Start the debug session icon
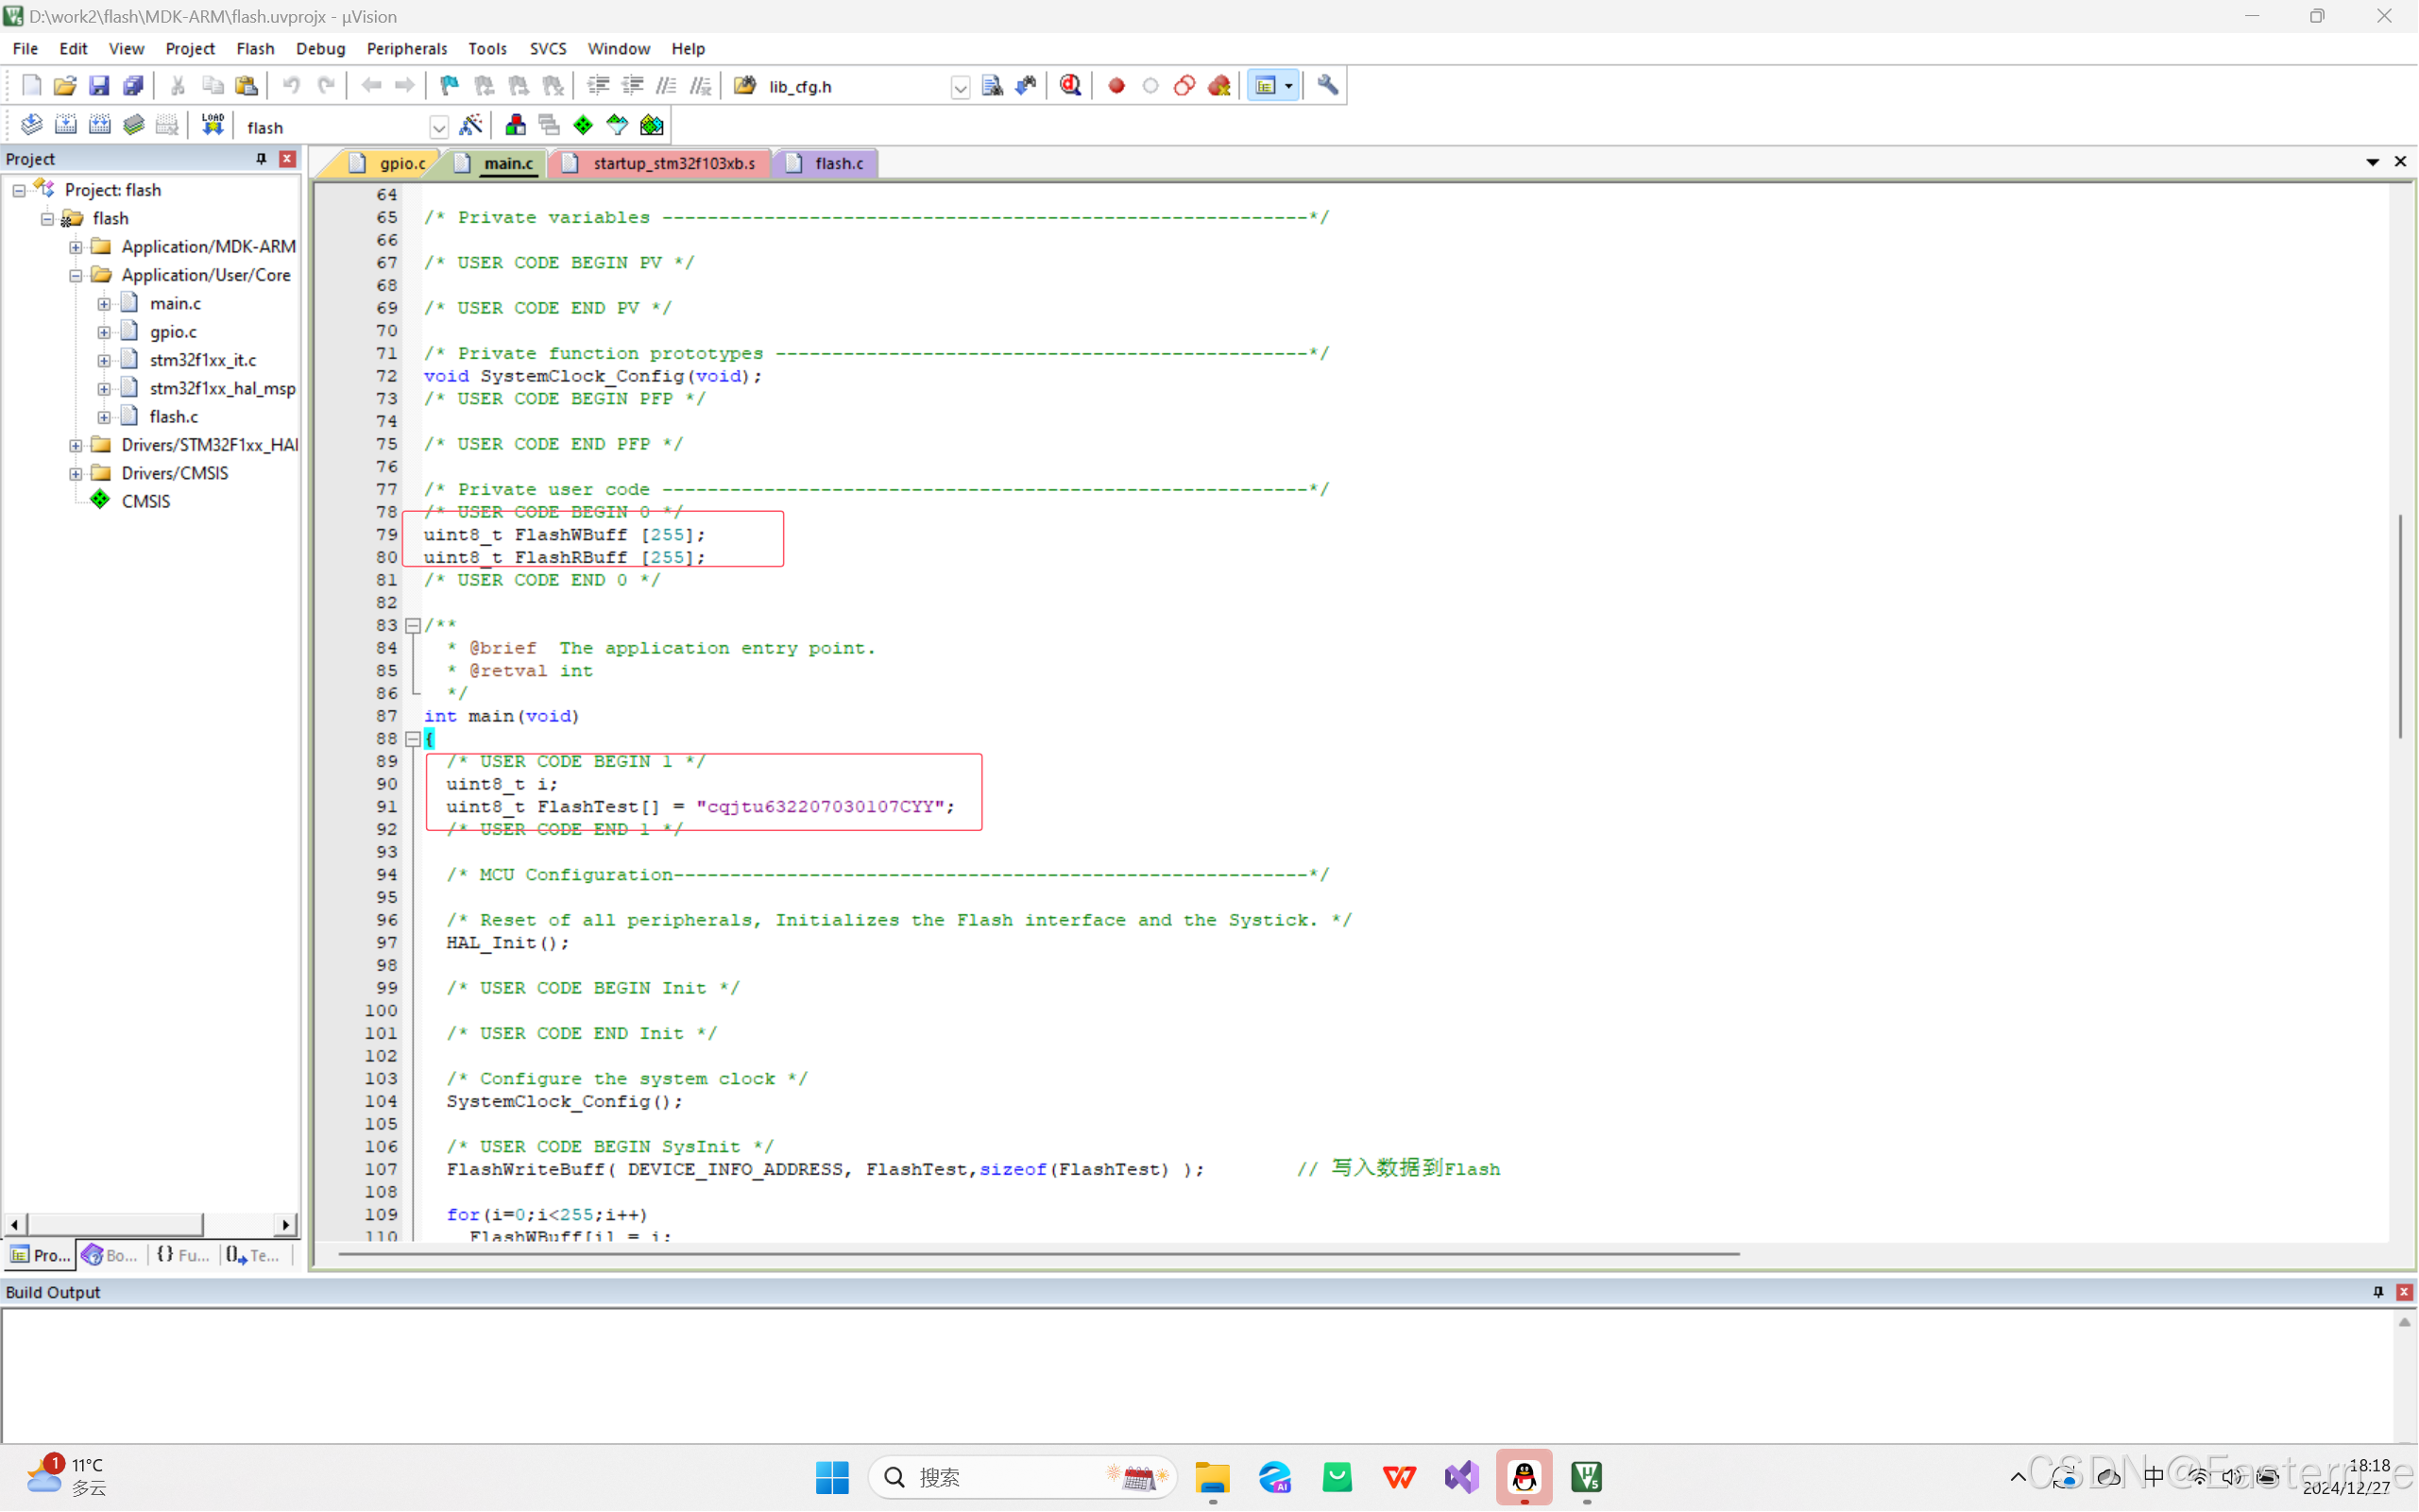This screenshot has height=1512, width=2419. [x=1070, y=86]
